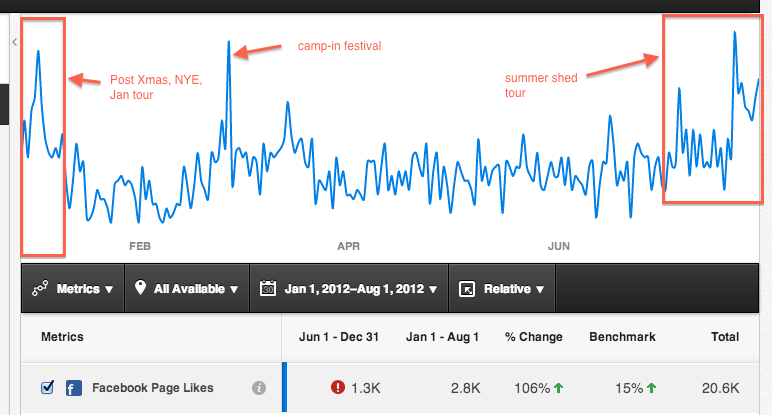This screenshot has width=772, height=415.
Task: Open the Relative display mode dropdown
Action: tap(513, 289)
